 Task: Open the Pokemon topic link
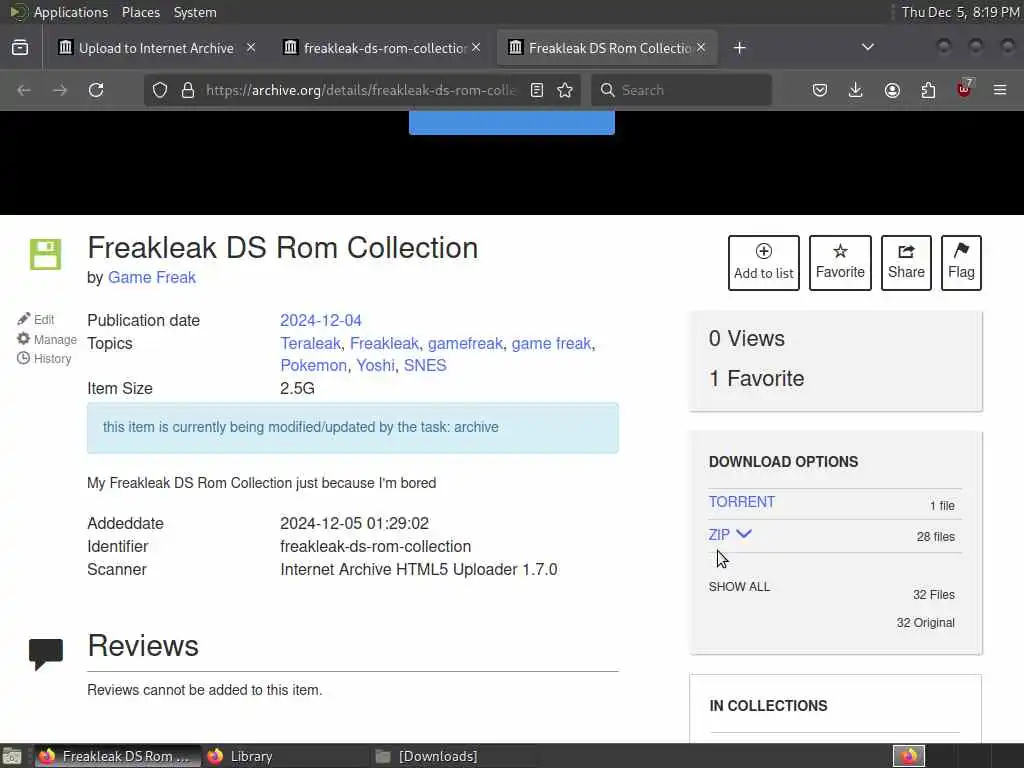[x=313, y=366]
